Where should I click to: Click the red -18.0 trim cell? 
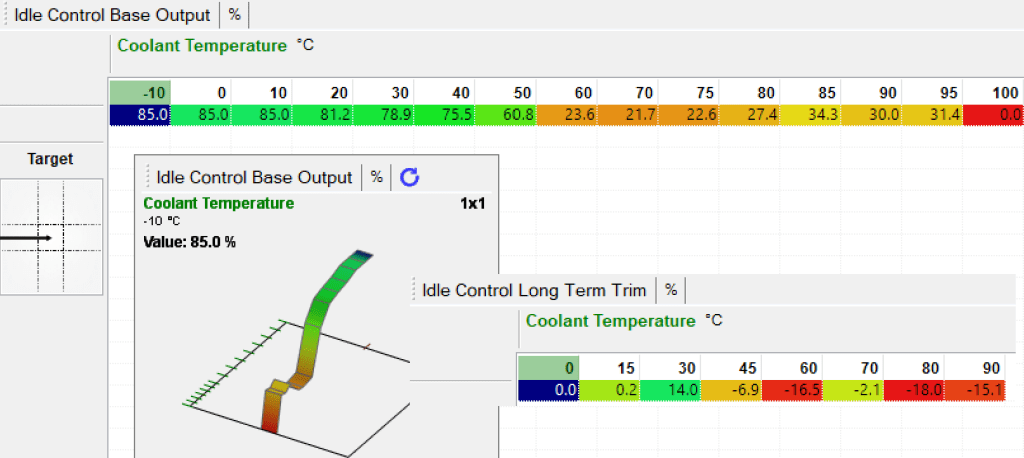pos(915,390)
